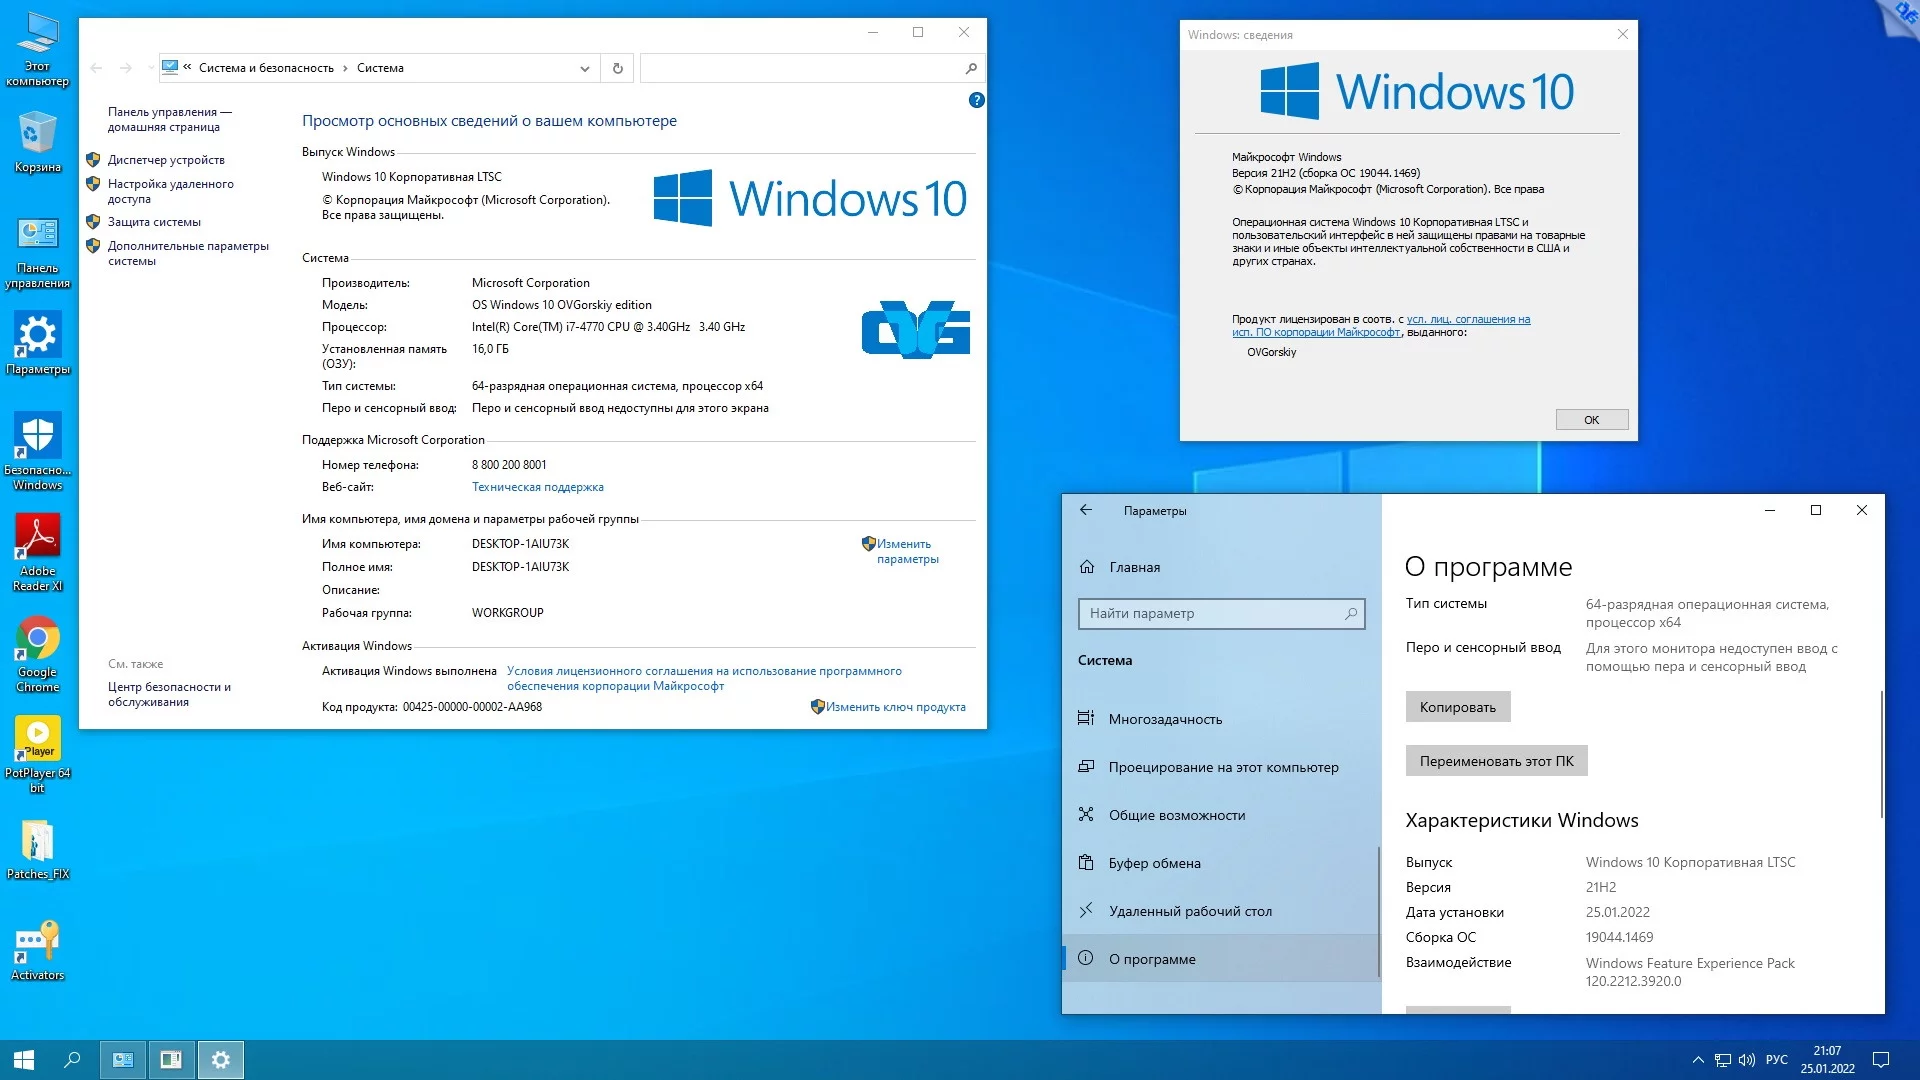Click the Найти параметр search field
Screen dimensions: 1920x1080
pos(1213,613)
